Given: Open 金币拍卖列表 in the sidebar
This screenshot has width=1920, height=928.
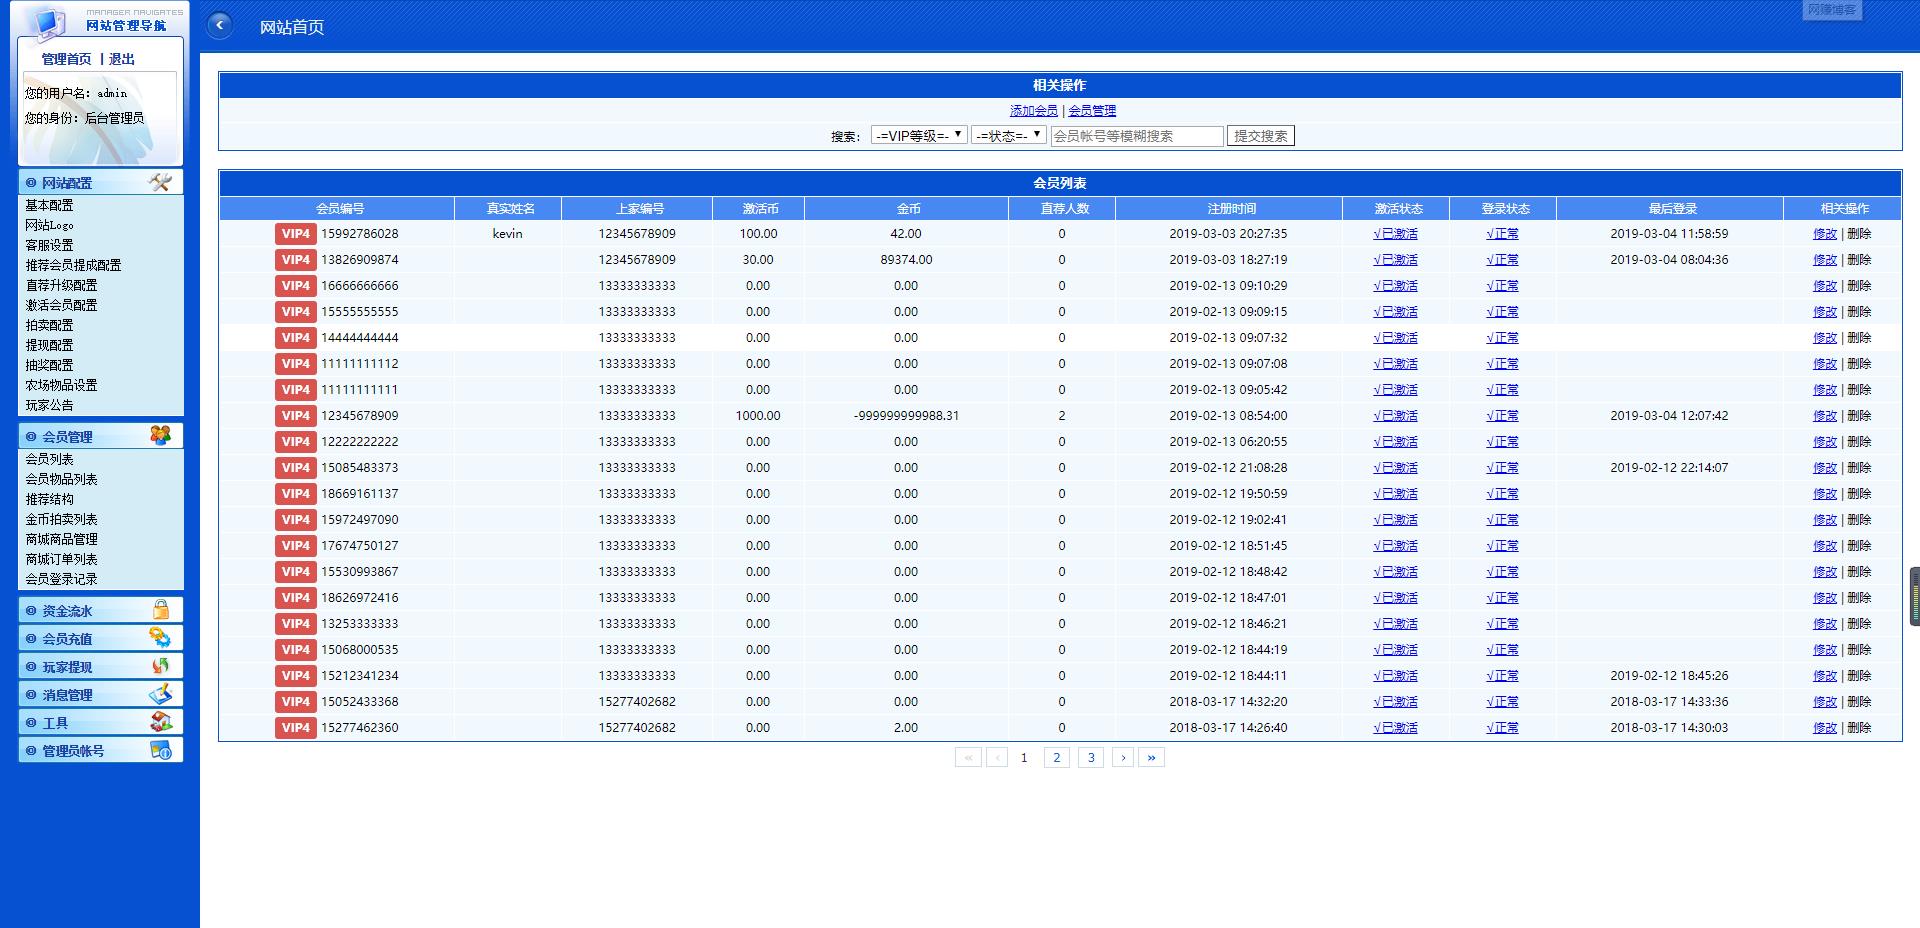Looking at the screenshot, I should (61, 519).
